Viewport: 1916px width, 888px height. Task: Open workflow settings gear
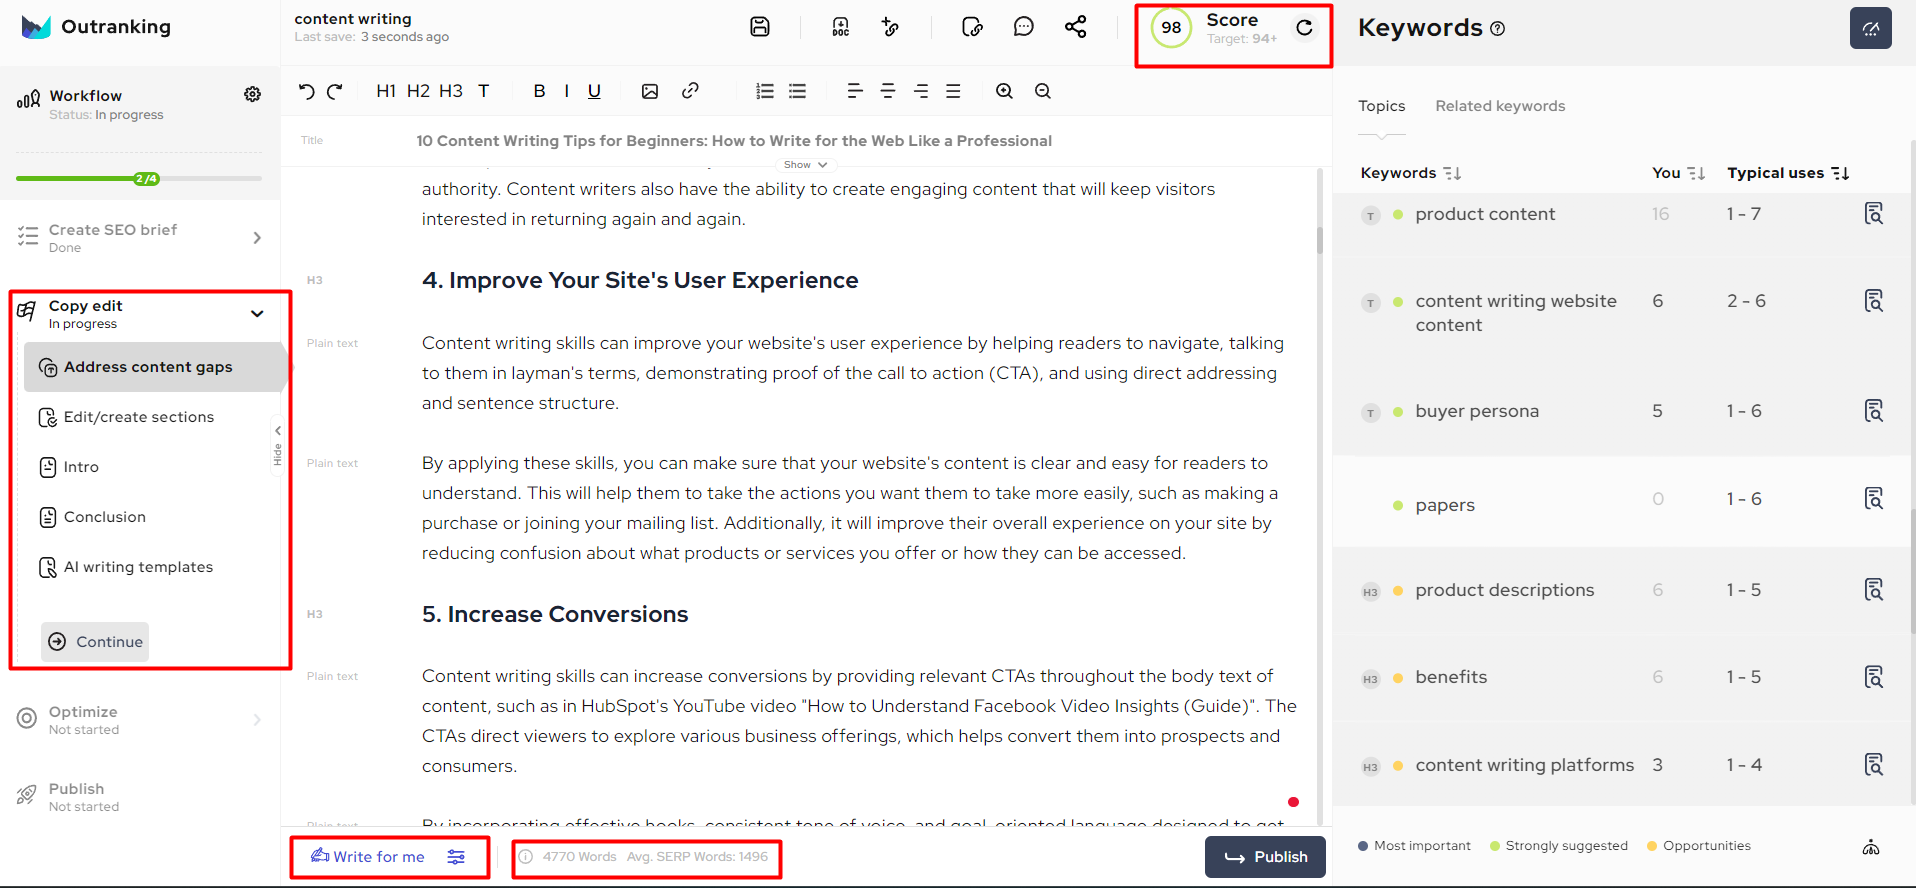pyautogui.click(x=253, y=94)
